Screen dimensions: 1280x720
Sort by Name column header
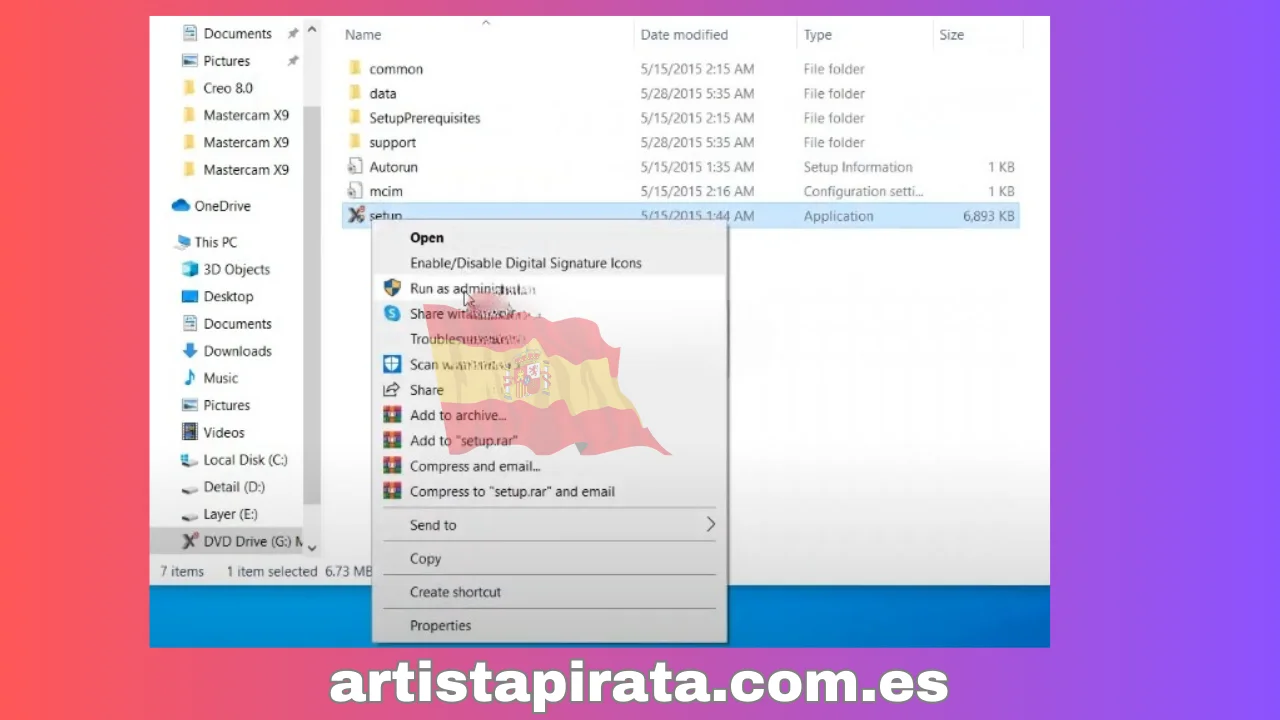(363, 34)
